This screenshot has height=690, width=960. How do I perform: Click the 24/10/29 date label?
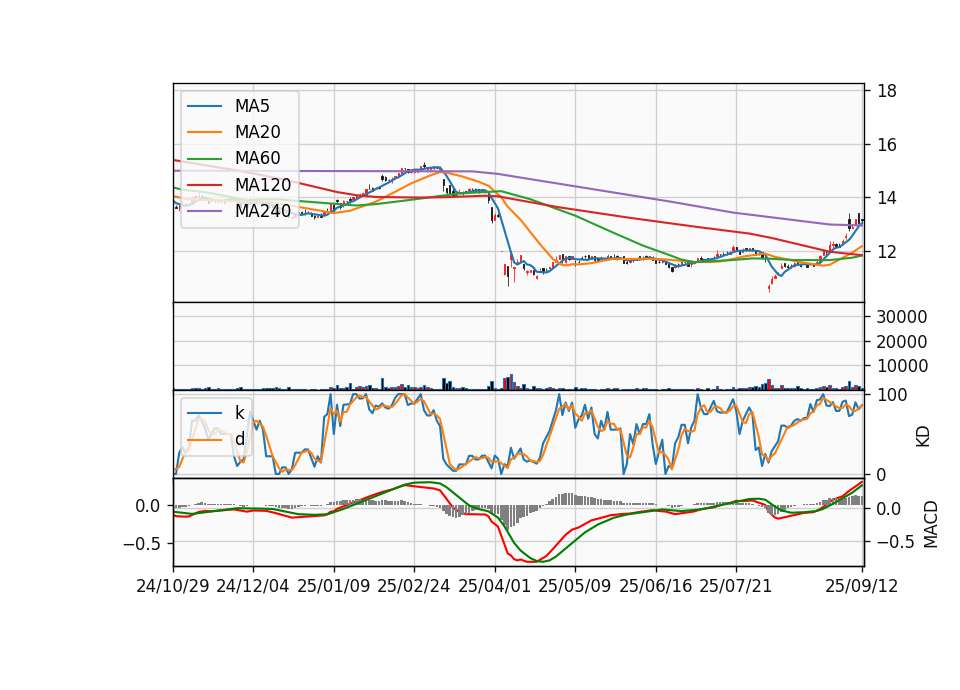pyautogui.click(x=173, y=586)
